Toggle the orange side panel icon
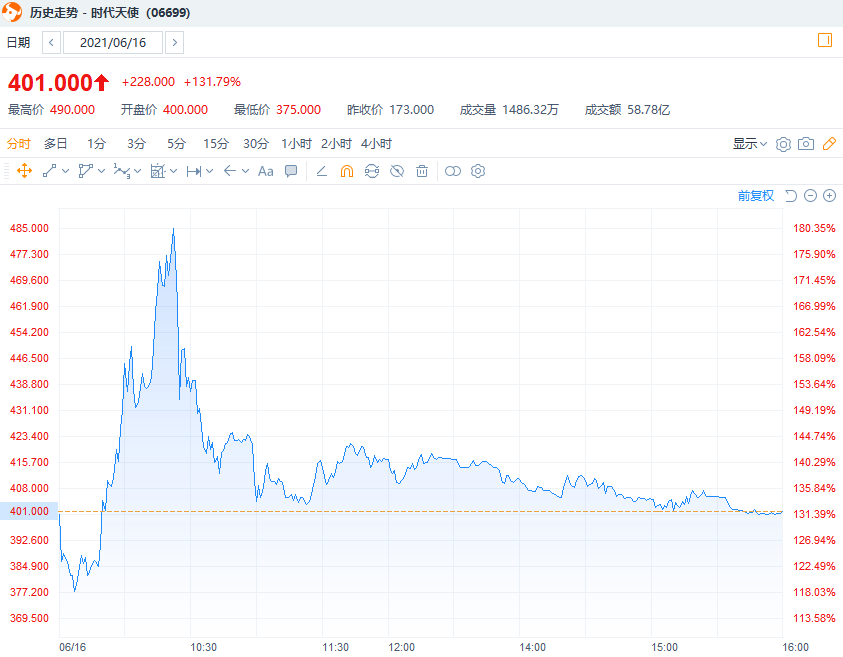The image size is (843, 657). point(825,40)
